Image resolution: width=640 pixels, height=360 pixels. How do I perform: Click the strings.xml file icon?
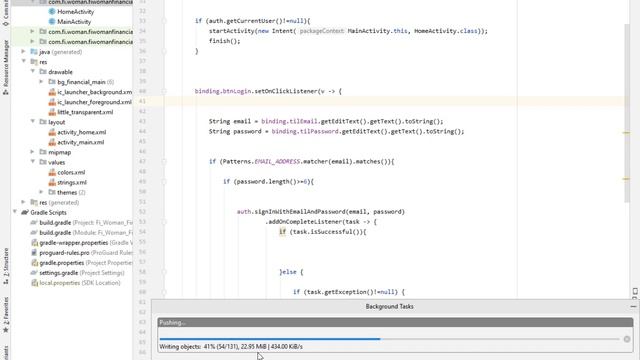tap(52, 182)
